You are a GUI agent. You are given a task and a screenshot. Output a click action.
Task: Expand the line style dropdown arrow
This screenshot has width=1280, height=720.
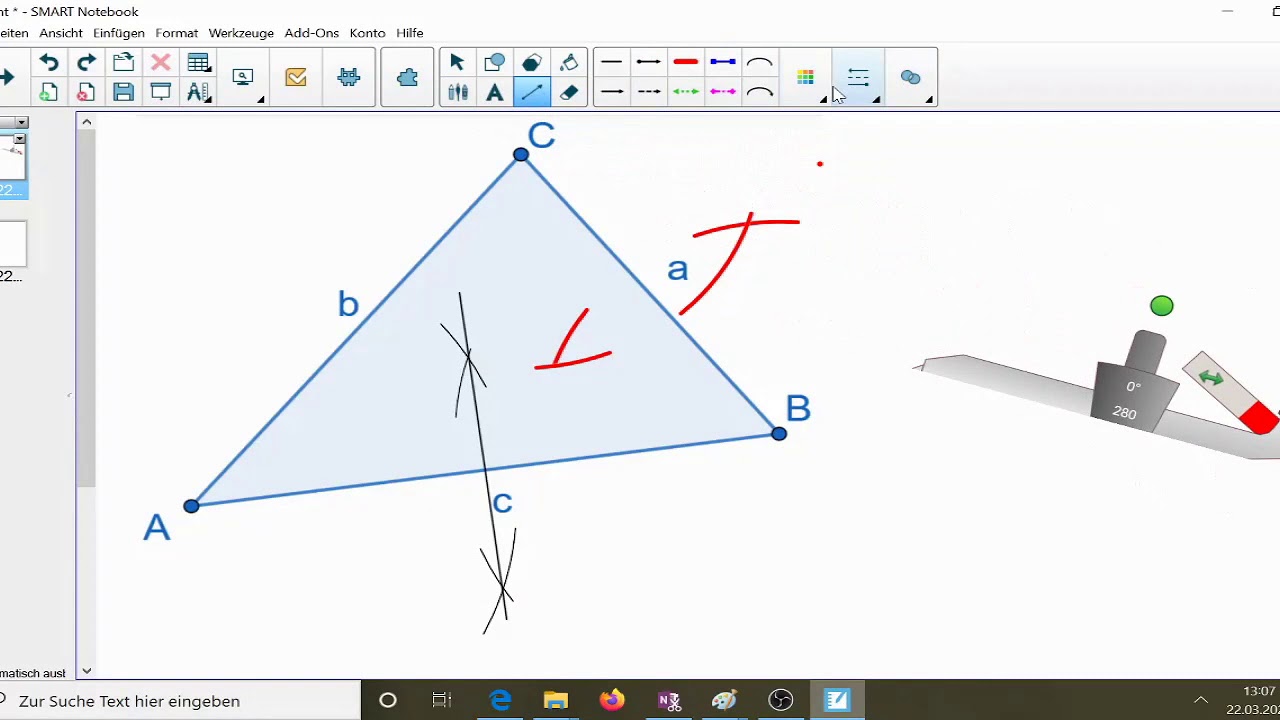[x=876, y=99]
